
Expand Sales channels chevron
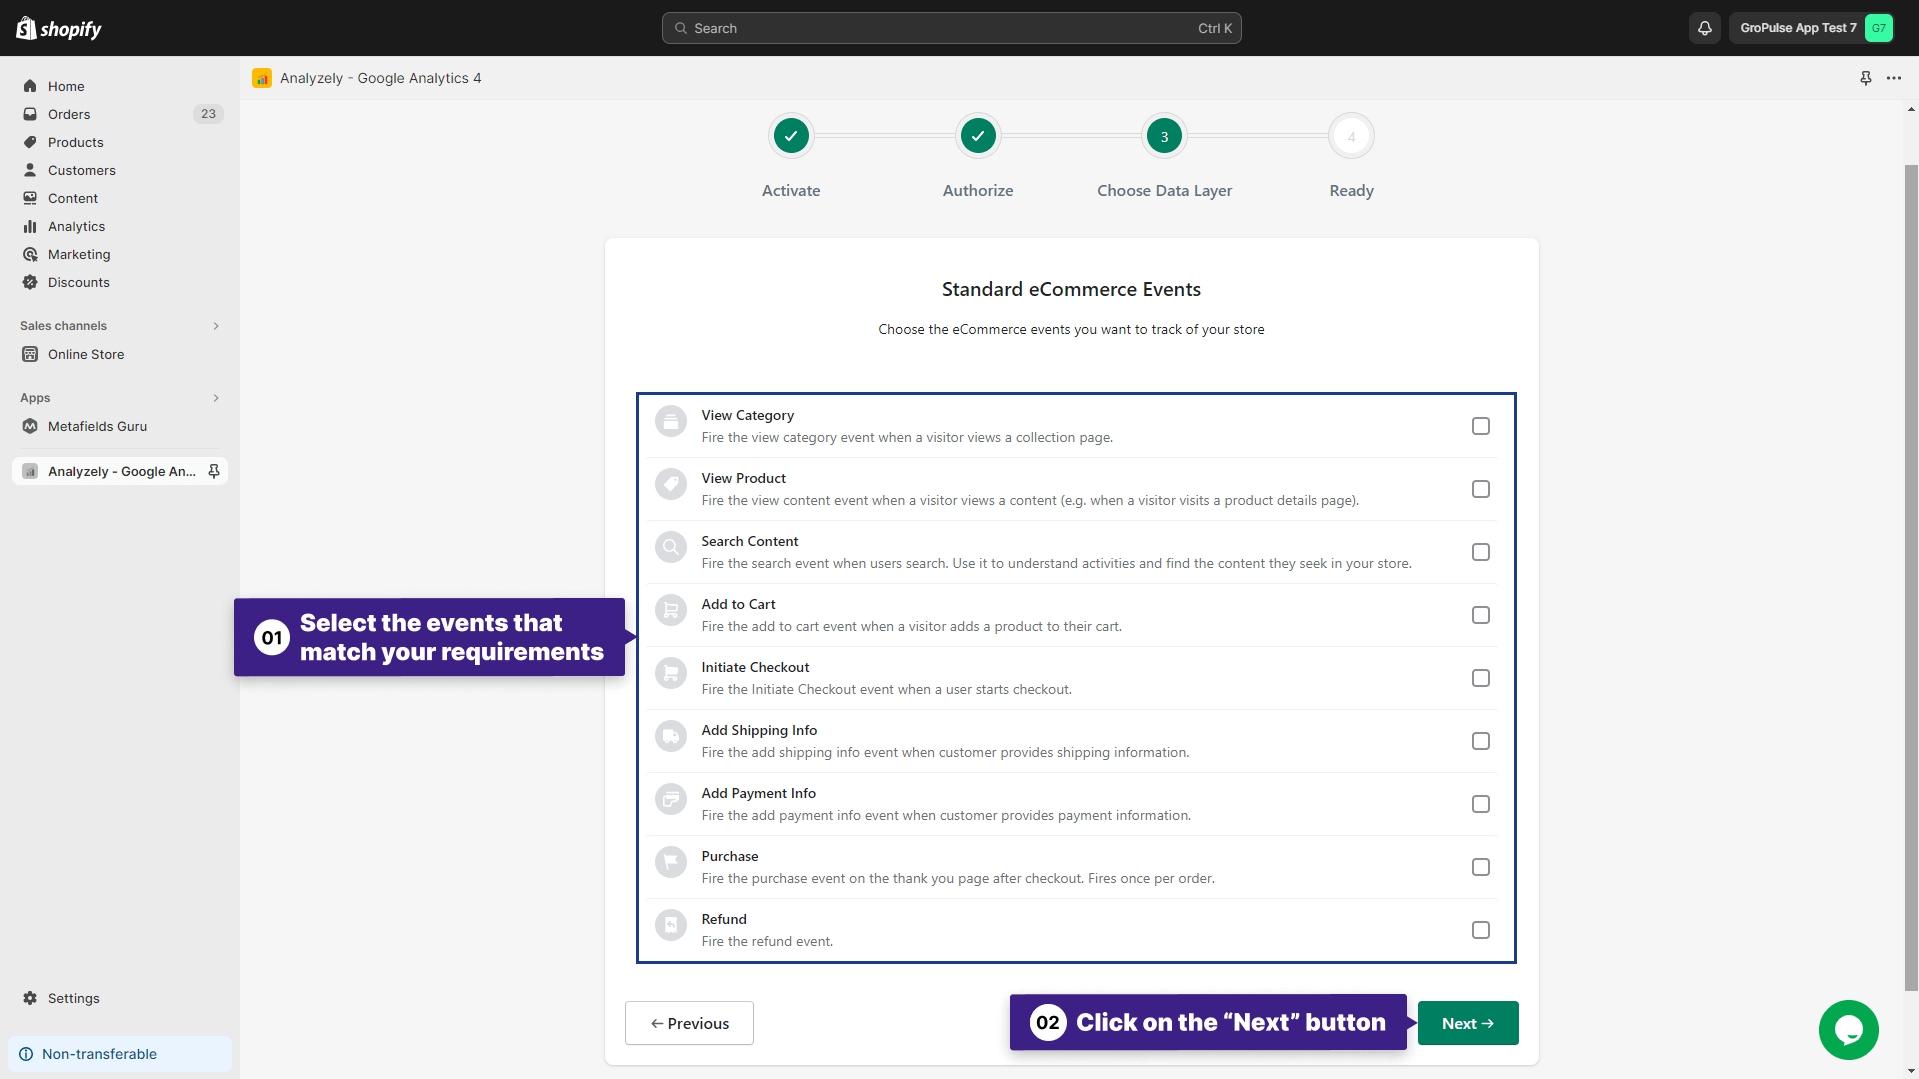tap(216, 326)
